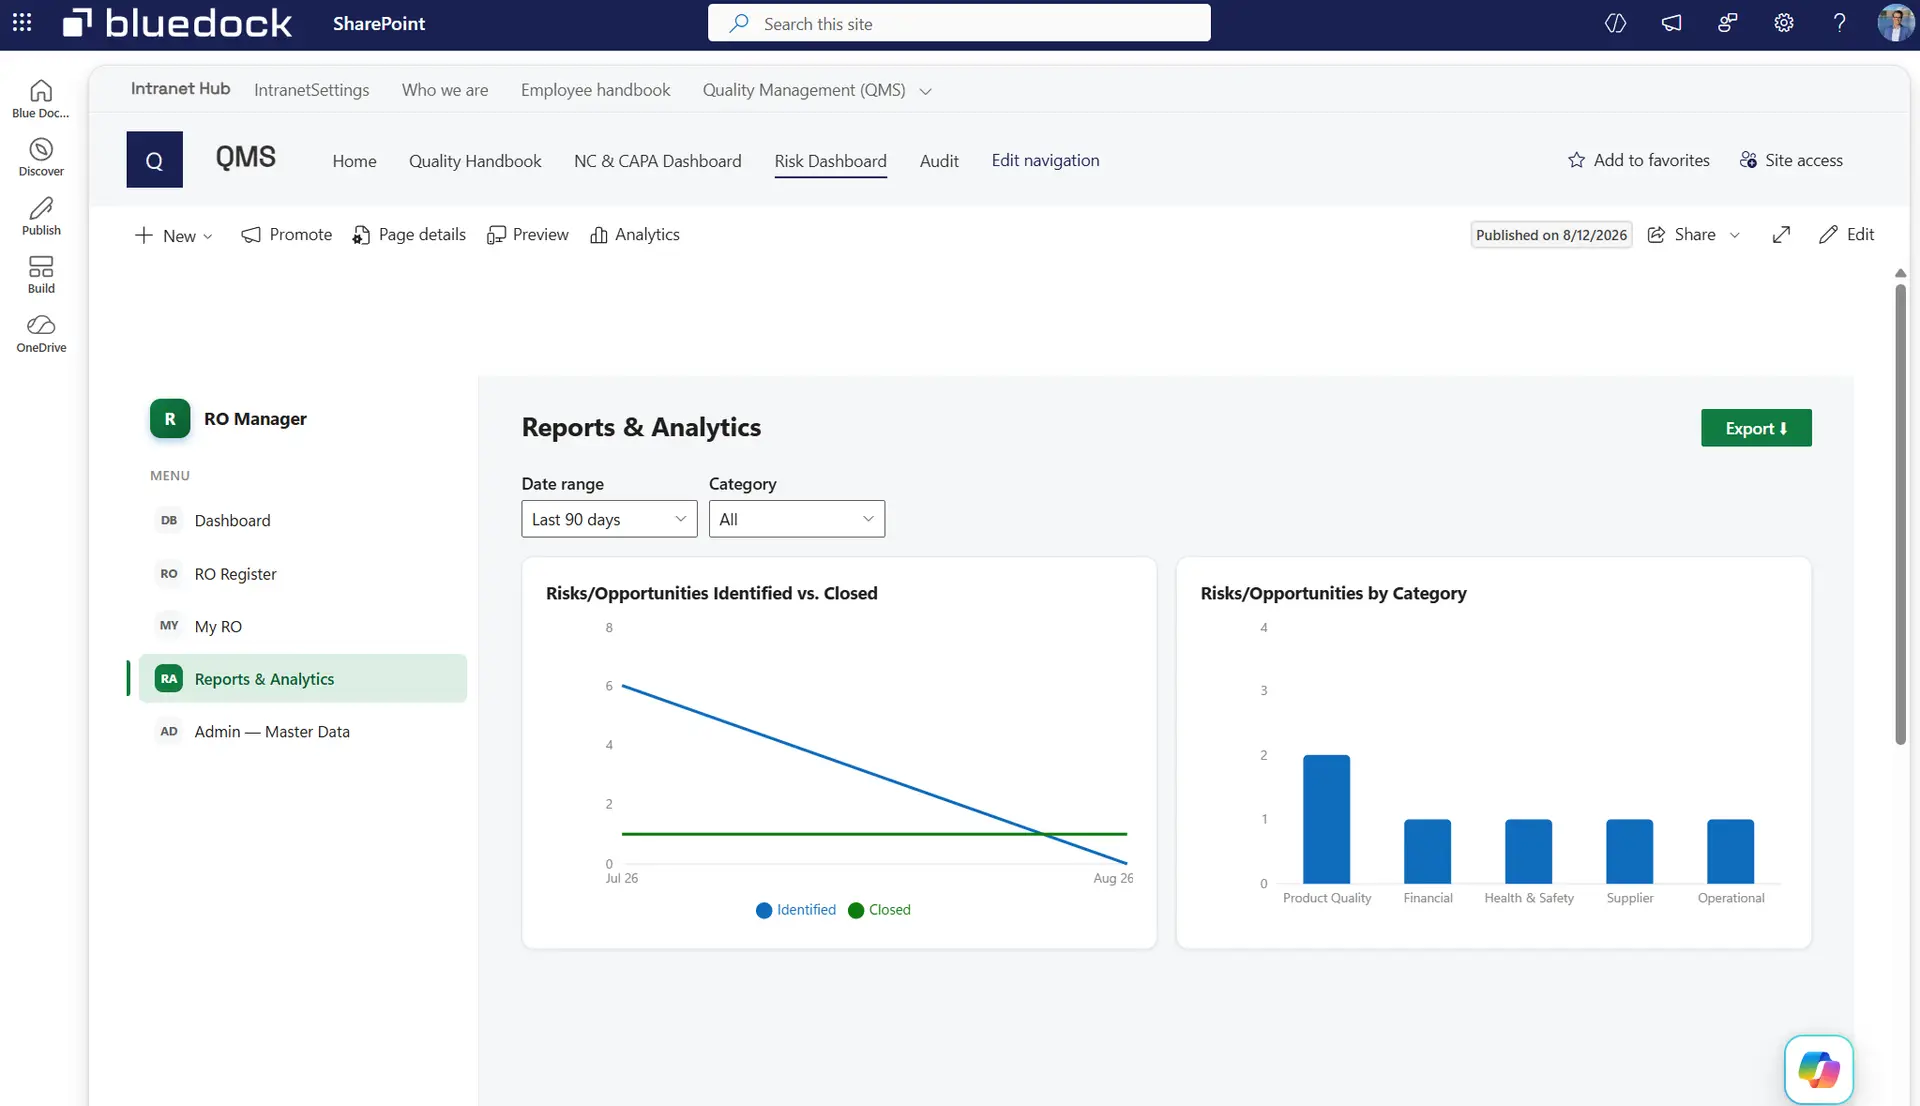
Task: Click the megaphone announcements icon
Action: click(1672, 23)
